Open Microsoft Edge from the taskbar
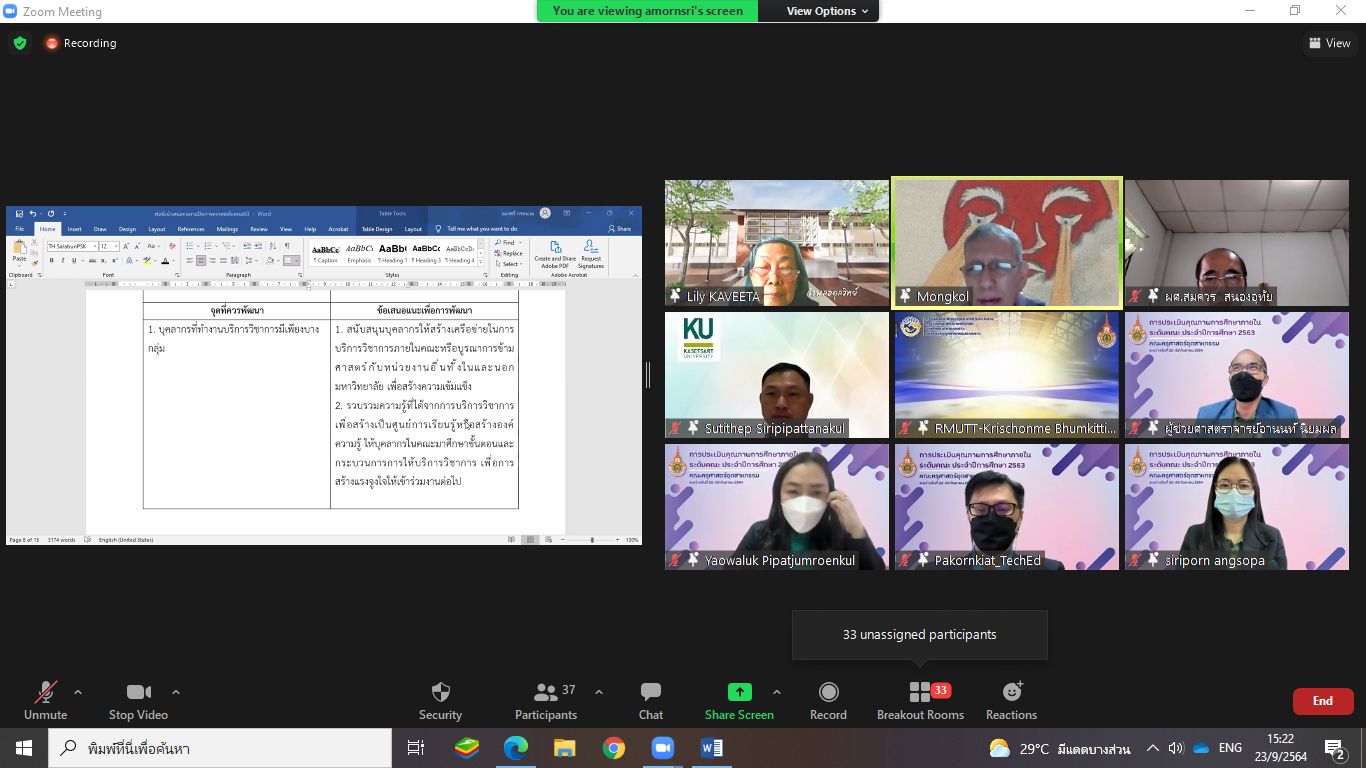Screen dimensions: 1366x768 [x=516, y=748]
